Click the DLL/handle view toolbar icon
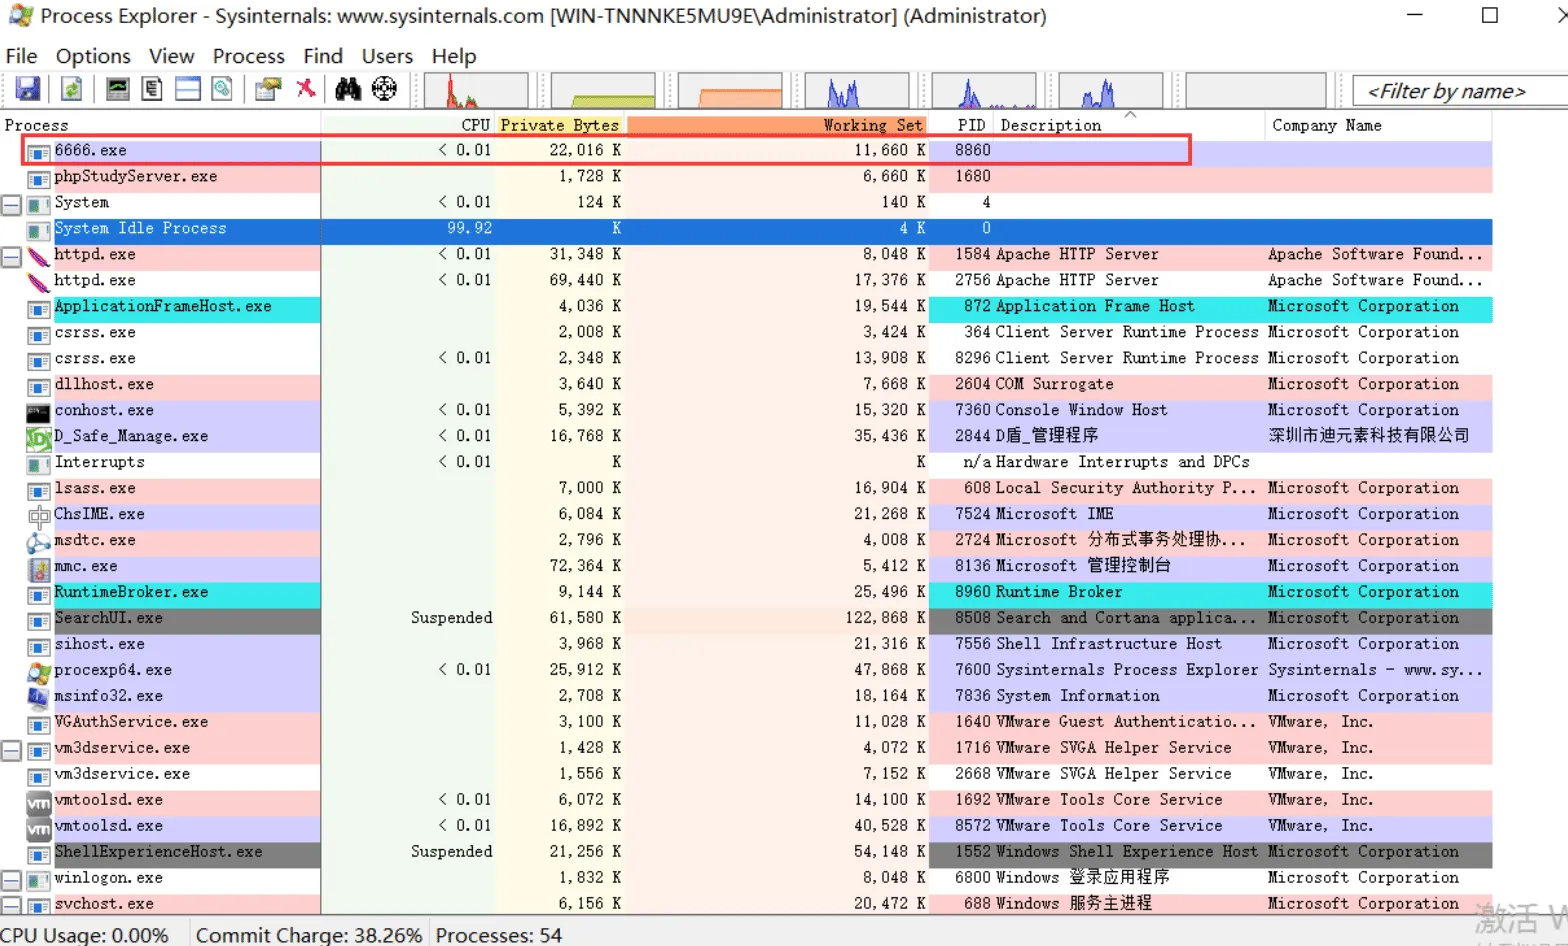The height and width of the screenshot is (946, 1568). (222, 89)
